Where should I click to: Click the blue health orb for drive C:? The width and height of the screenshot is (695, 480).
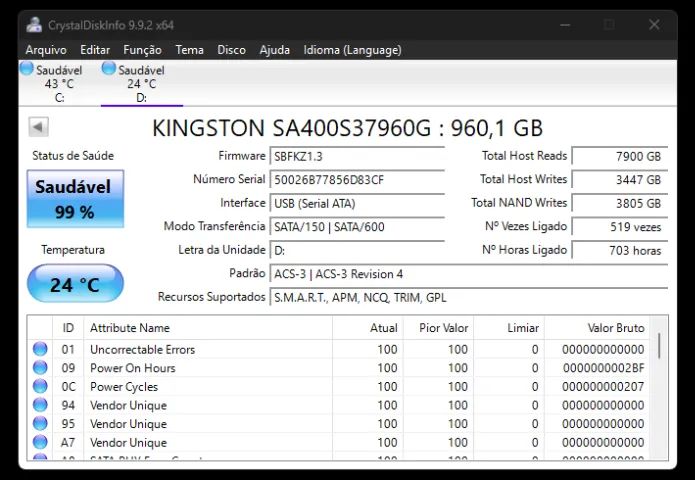pyautogui.click(x=27, y=68)
